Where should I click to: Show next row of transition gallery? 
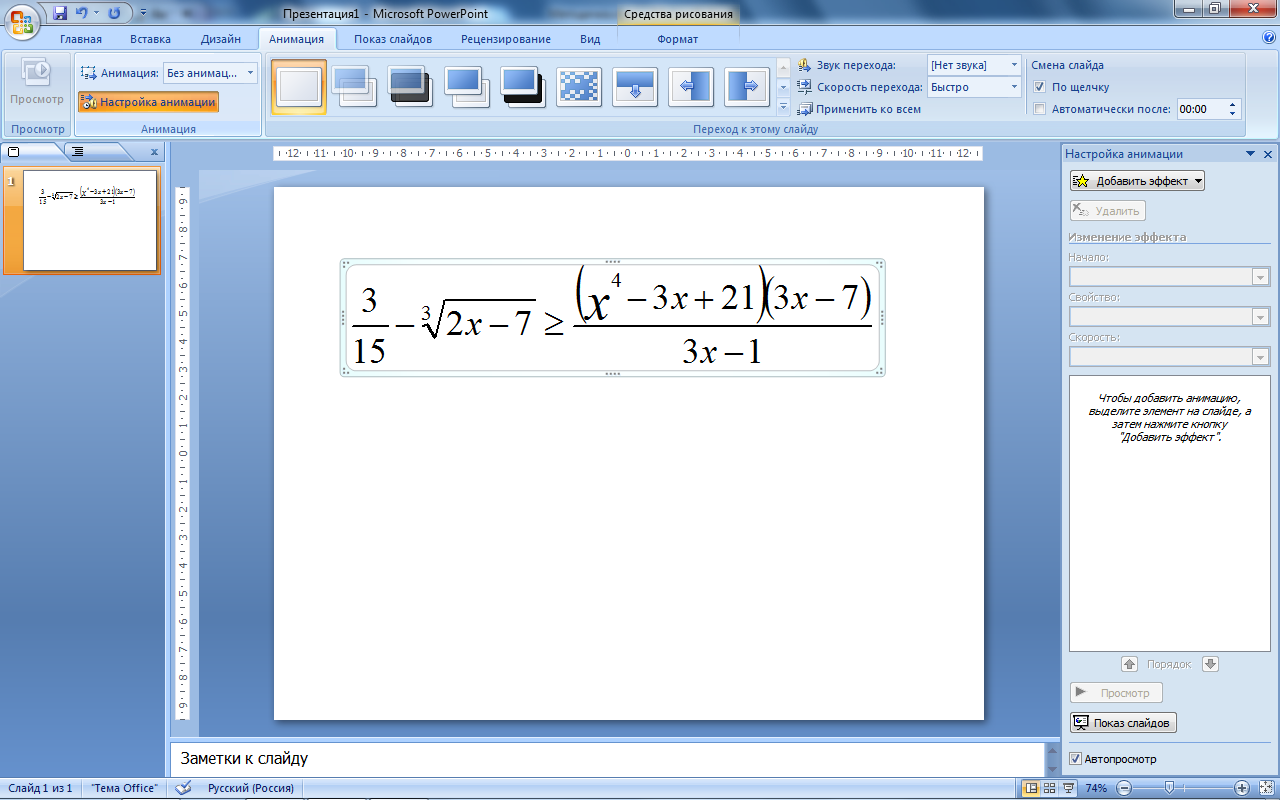tap(784, 87)
